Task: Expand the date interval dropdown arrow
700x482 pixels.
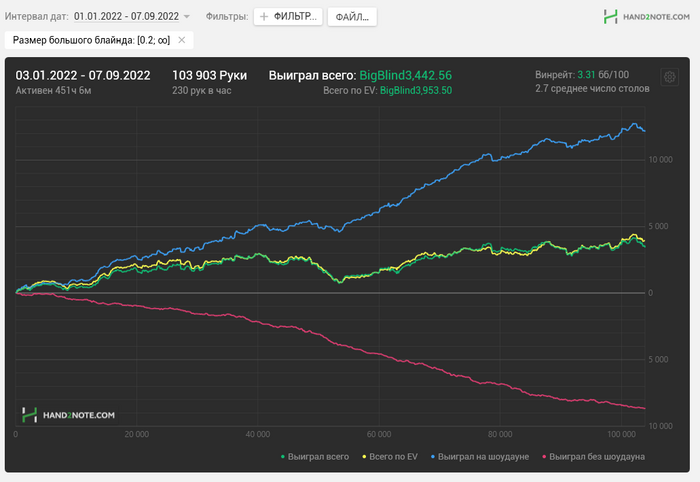Action: pos(187,17)
